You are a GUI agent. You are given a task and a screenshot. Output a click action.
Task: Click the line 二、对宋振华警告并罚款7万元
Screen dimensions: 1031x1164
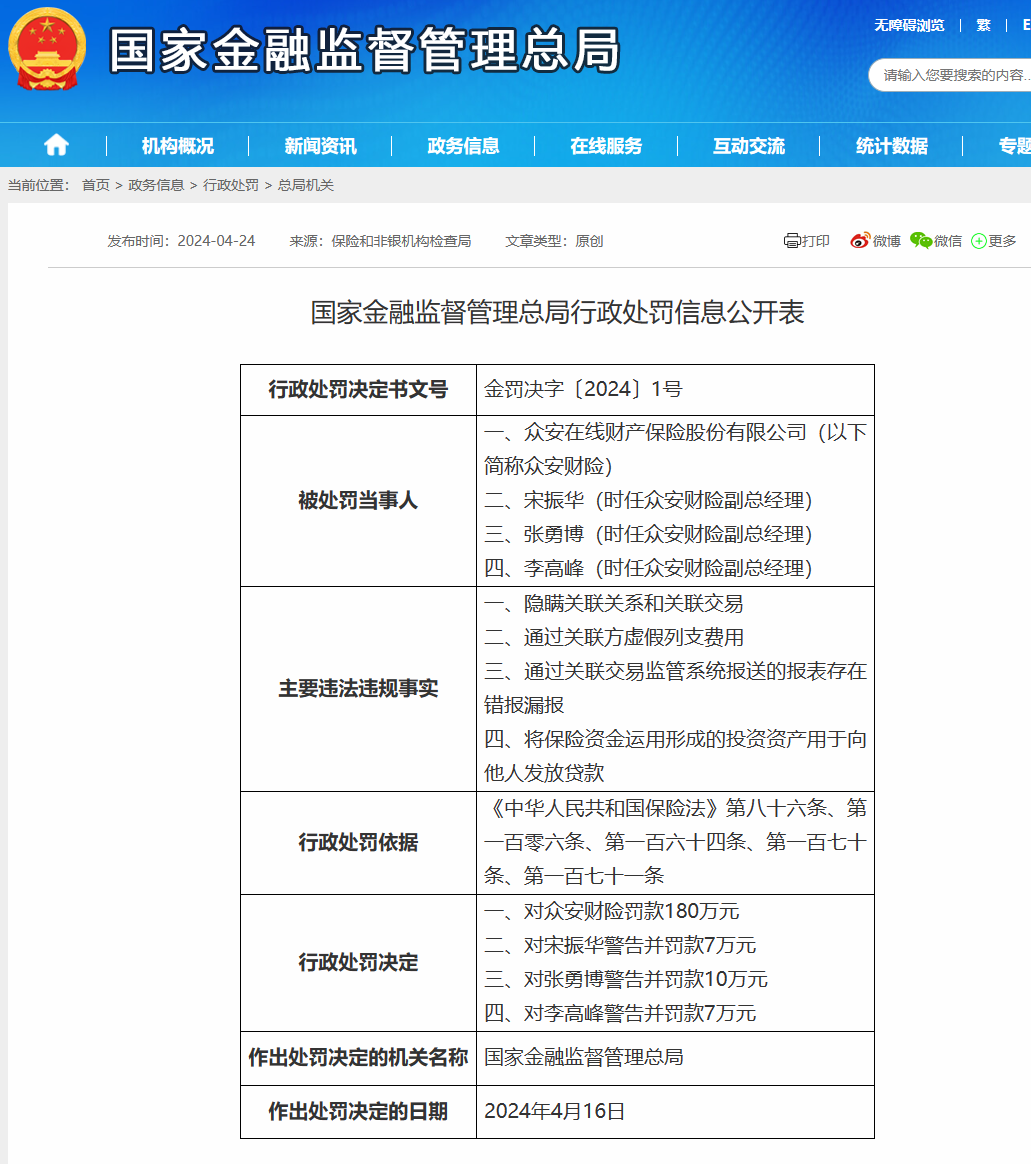point(620,945)
